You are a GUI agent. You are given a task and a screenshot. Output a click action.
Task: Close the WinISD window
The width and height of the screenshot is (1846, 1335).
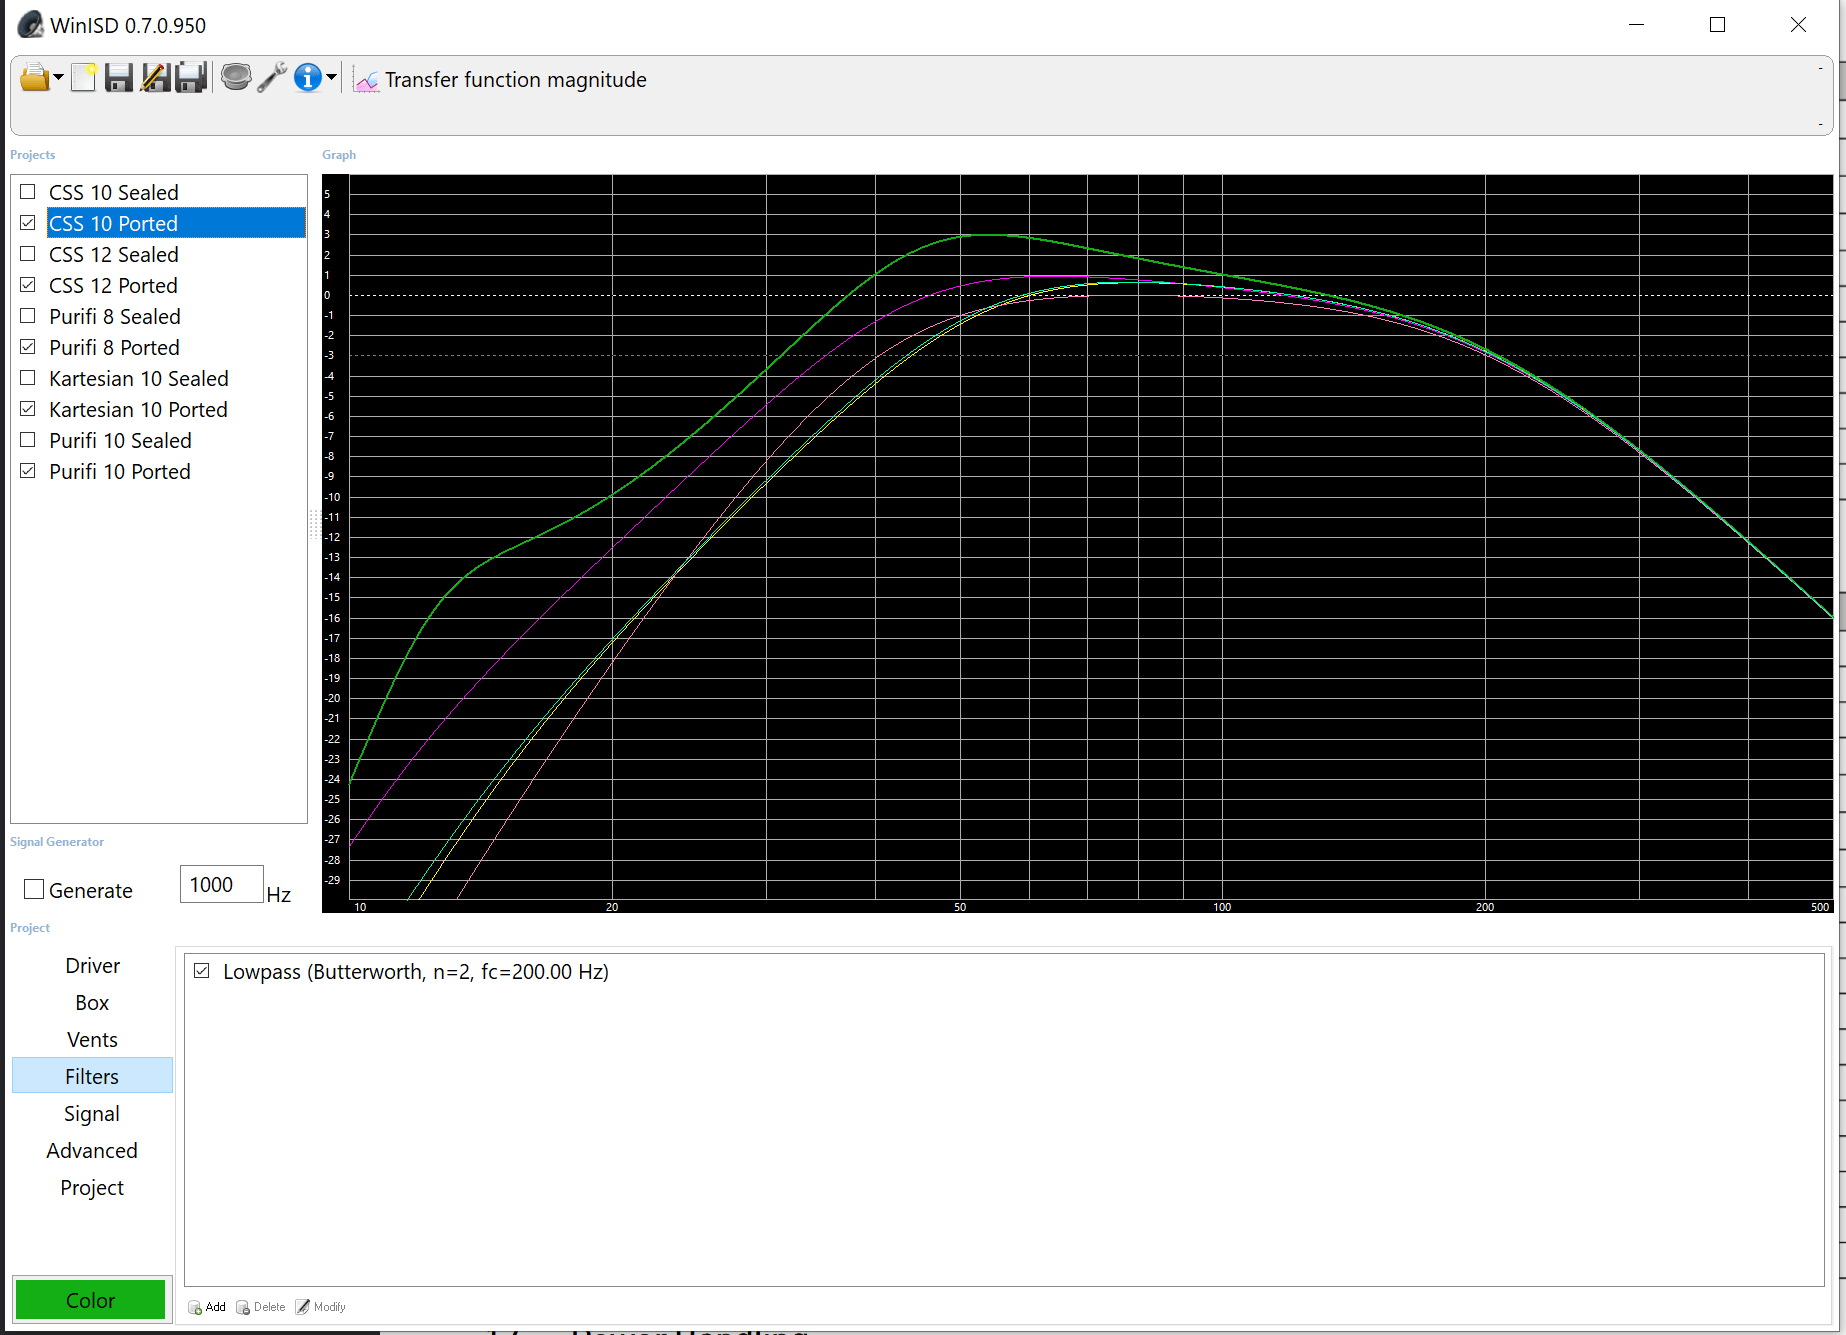1798,25
